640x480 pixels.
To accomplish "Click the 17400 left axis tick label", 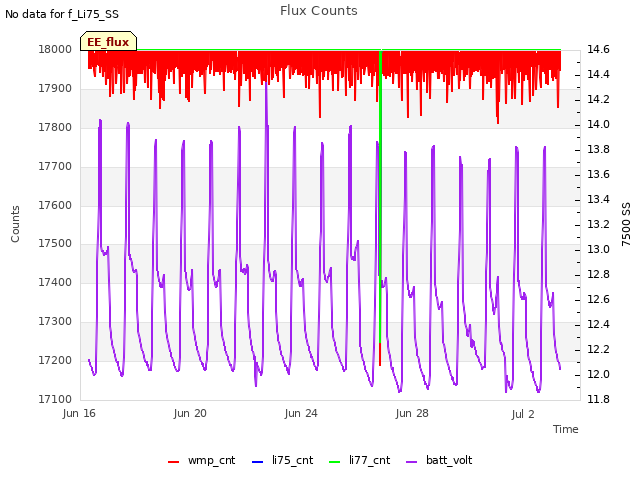I will pyautogui.click(x=55, y=282).
